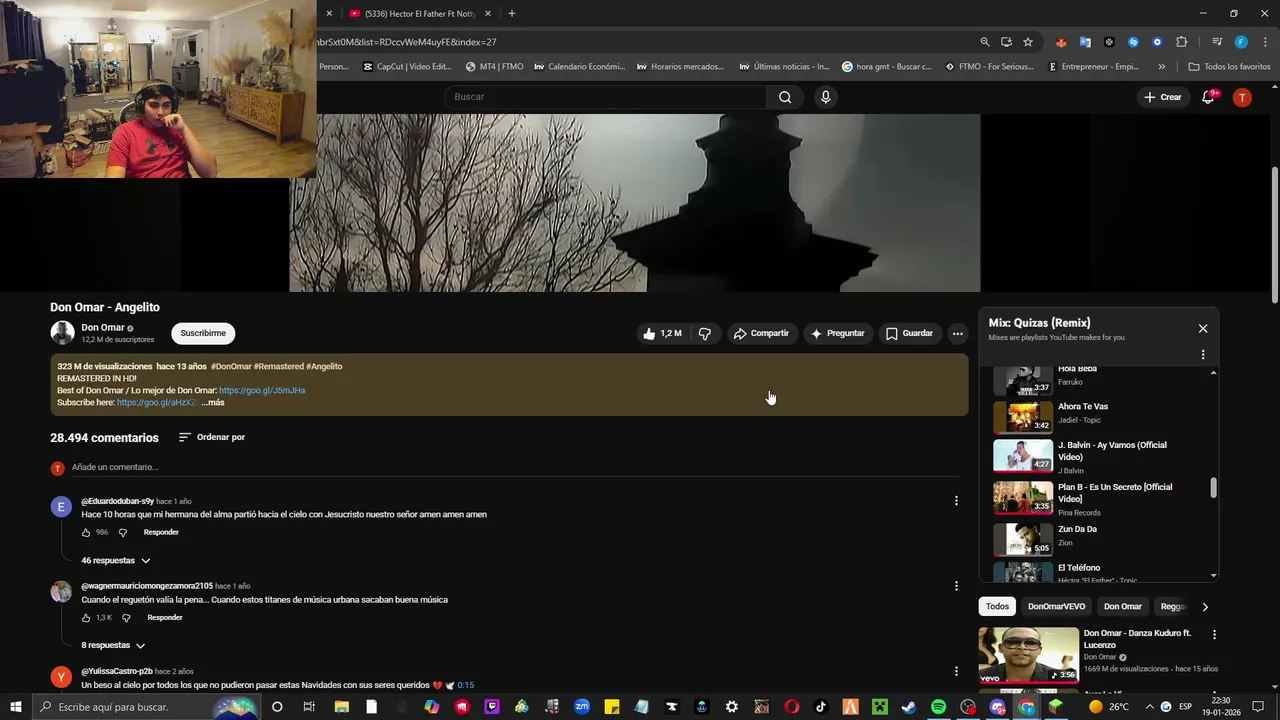Image resolution: width=1280 pixels, height=720 pixels.
Task: Click the Preguntar button
Action: (x=838, y=333)
